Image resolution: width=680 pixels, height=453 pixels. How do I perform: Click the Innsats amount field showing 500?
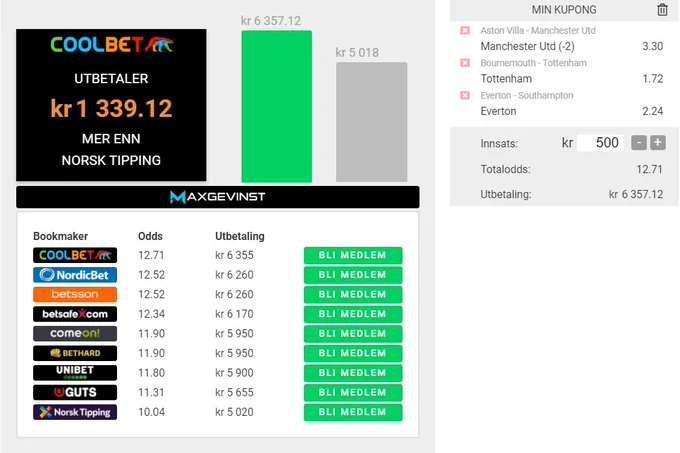(x=600, y=143)
